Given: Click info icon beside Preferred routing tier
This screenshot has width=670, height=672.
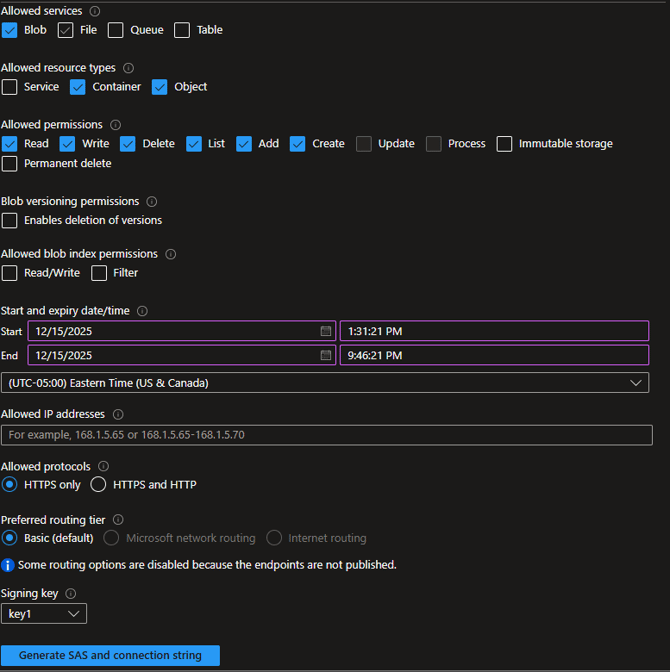Looking at the screenshot, I should [x=118, y=520].
